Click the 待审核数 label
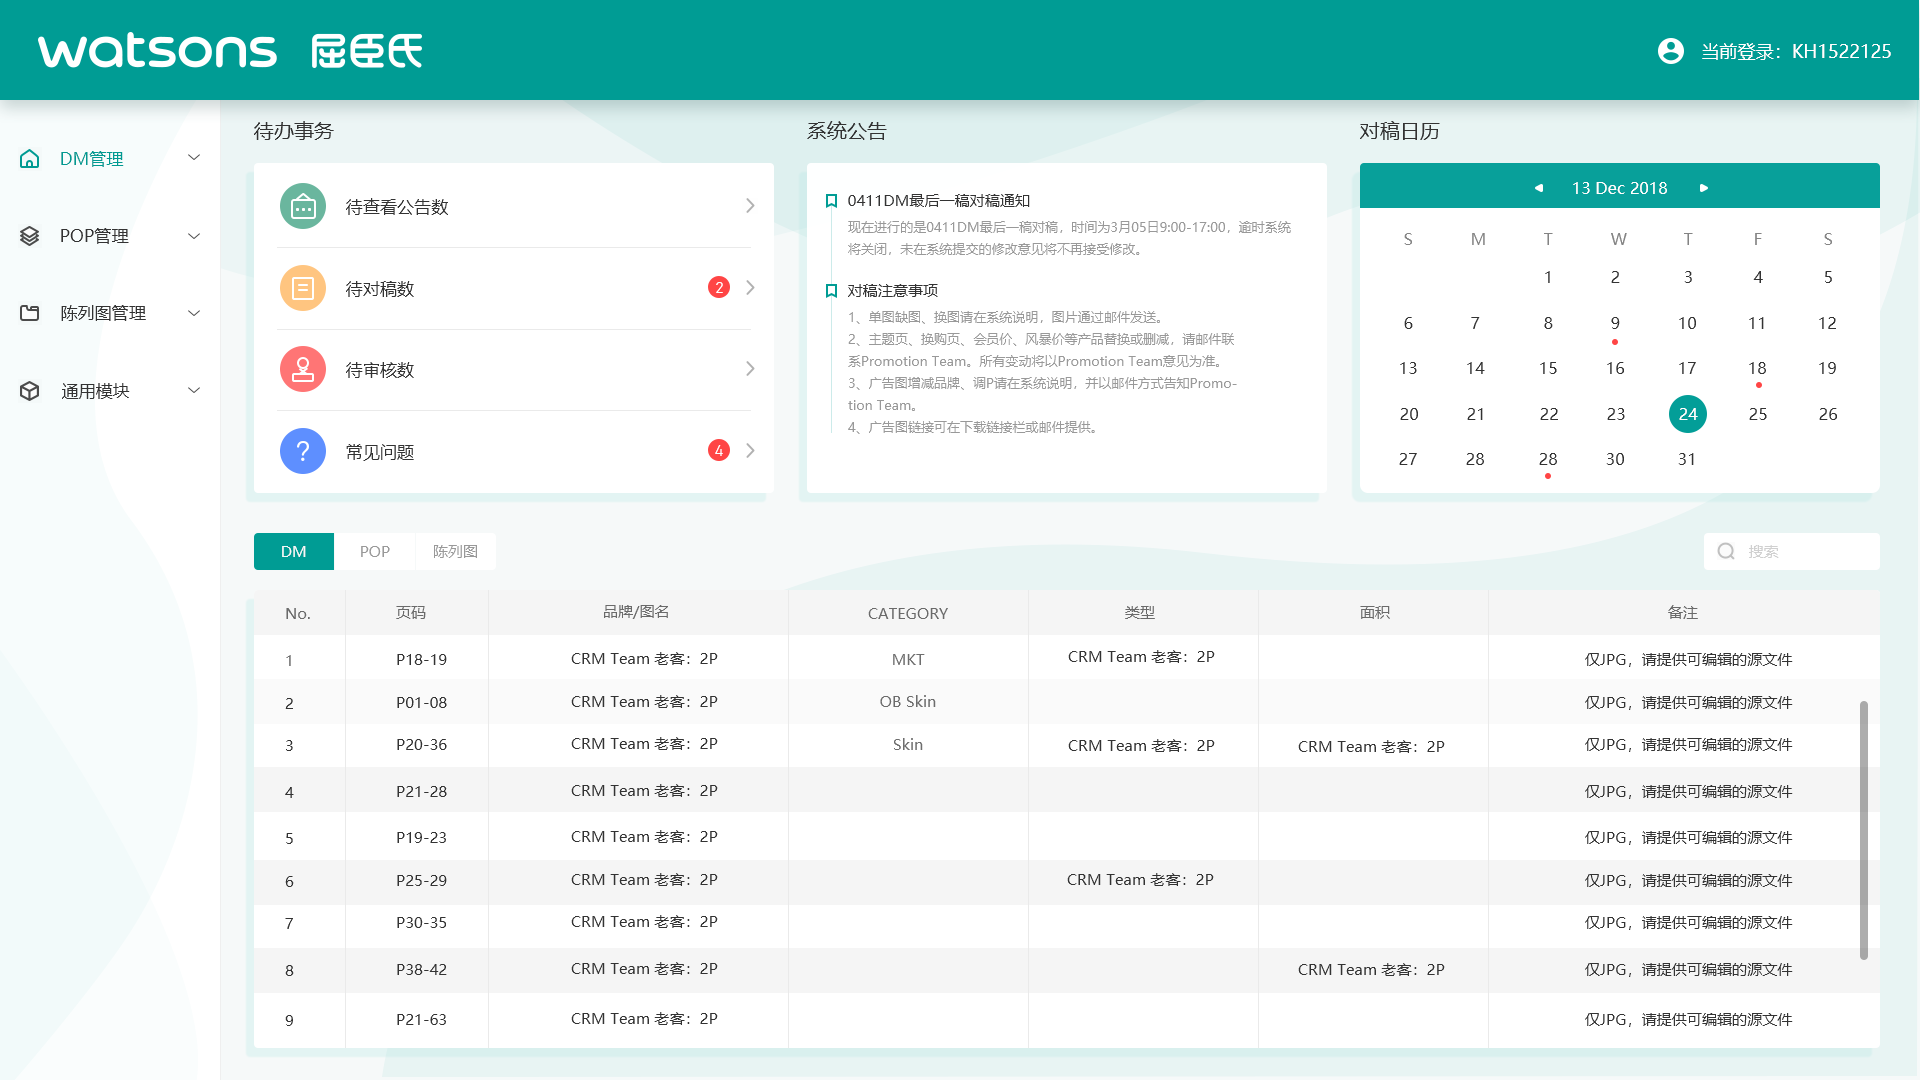The image size is (1920, 1080). pos(380,370)
